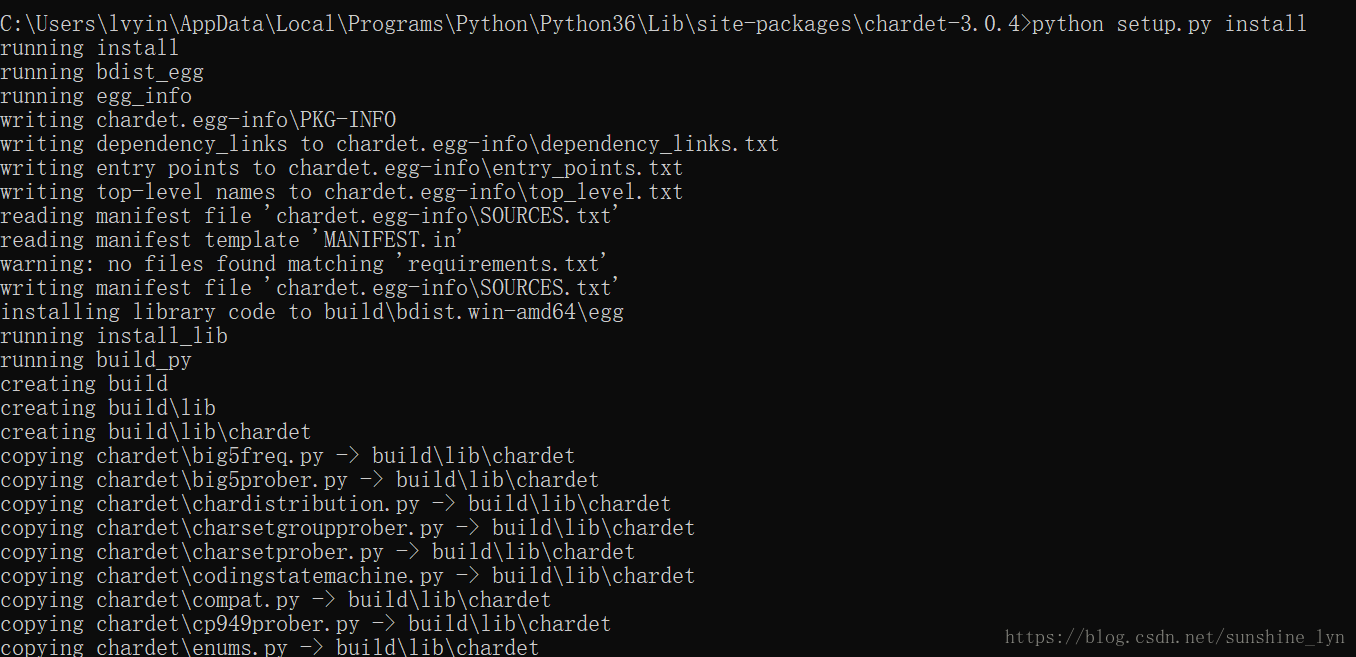Click the "reading manifest template 'MANIFEST.in'" line

pos(234,240)
